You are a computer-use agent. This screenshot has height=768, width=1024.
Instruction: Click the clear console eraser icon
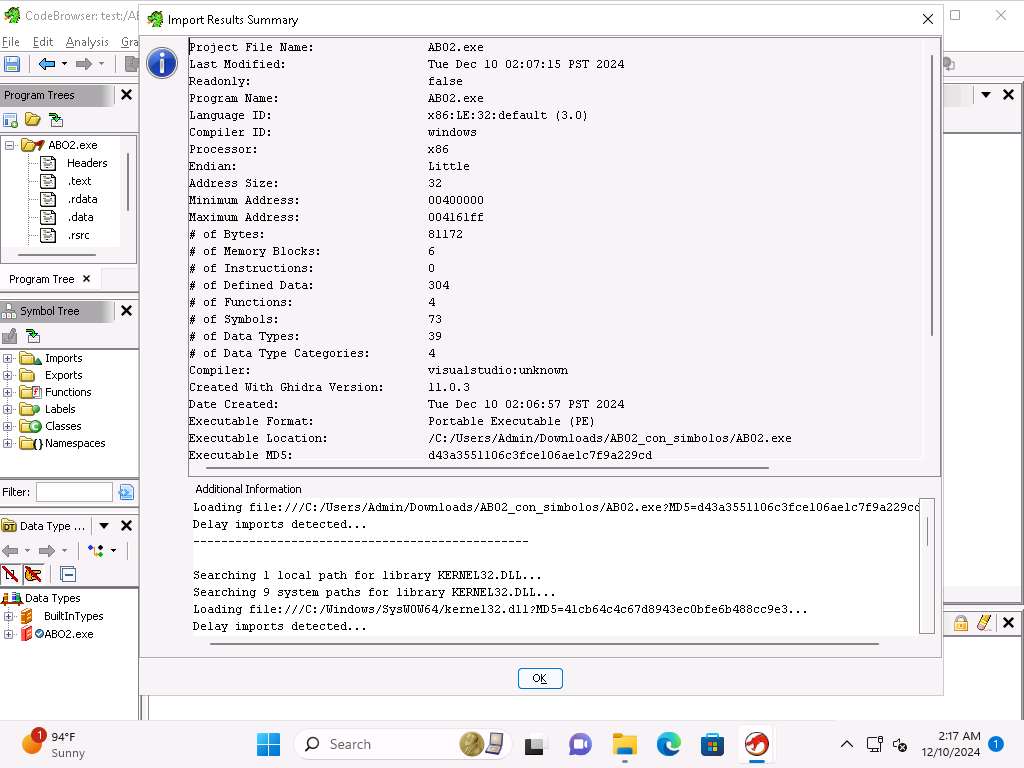point(983,623)
